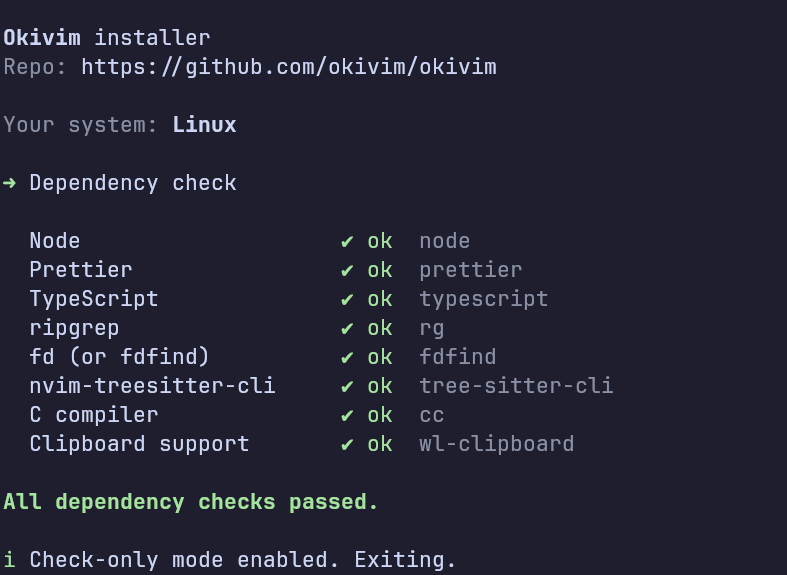Click the checkmark in the fd (or fdfind) row

pyautogui.click(x=347, y=357)
